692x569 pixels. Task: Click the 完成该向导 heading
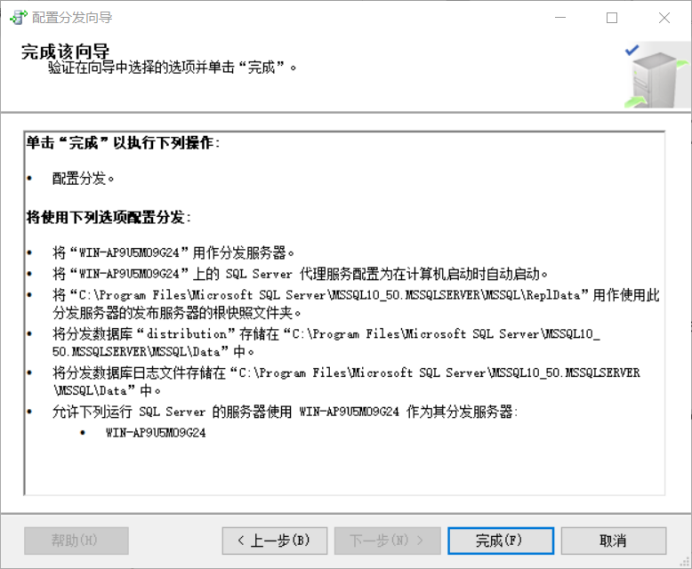pos(66,52)
